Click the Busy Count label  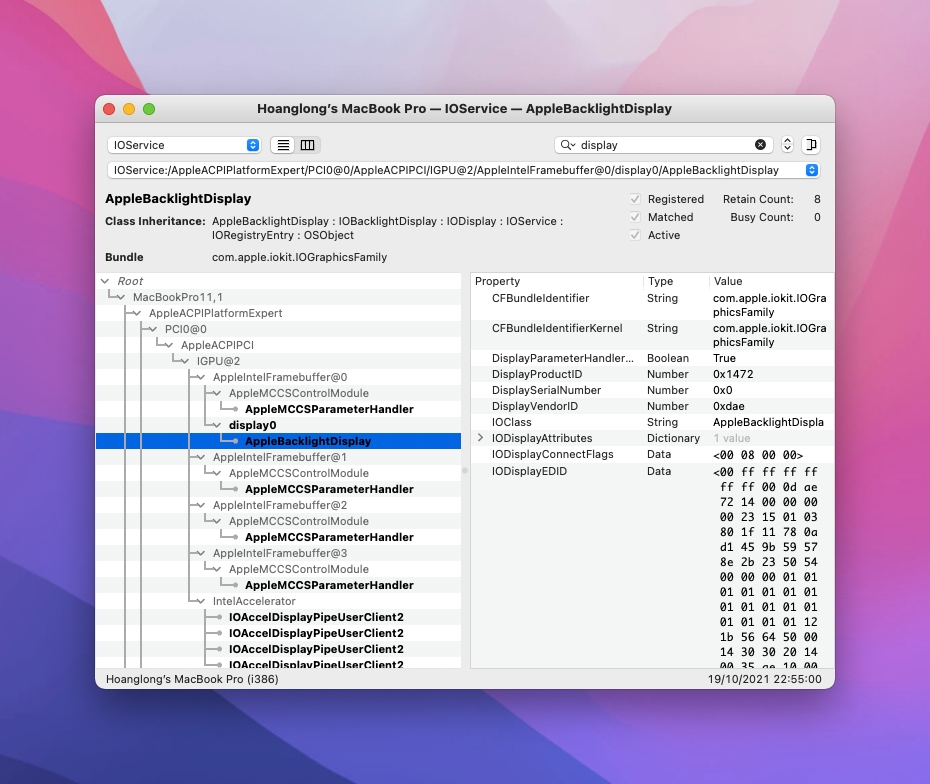point(762,217)
